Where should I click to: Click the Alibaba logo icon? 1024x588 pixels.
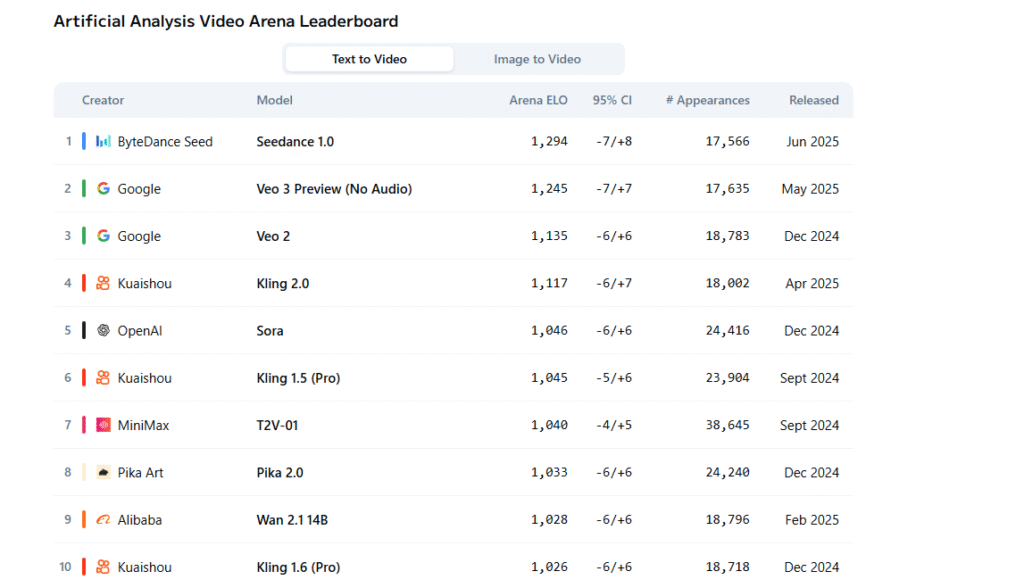coord(103,520)
